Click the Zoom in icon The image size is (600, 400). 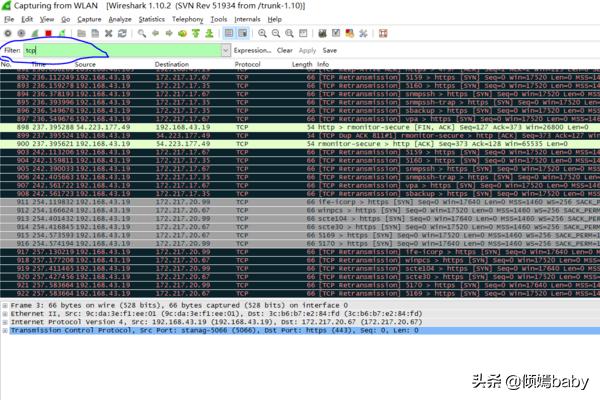pyautogui.click(x=263, y=33)
